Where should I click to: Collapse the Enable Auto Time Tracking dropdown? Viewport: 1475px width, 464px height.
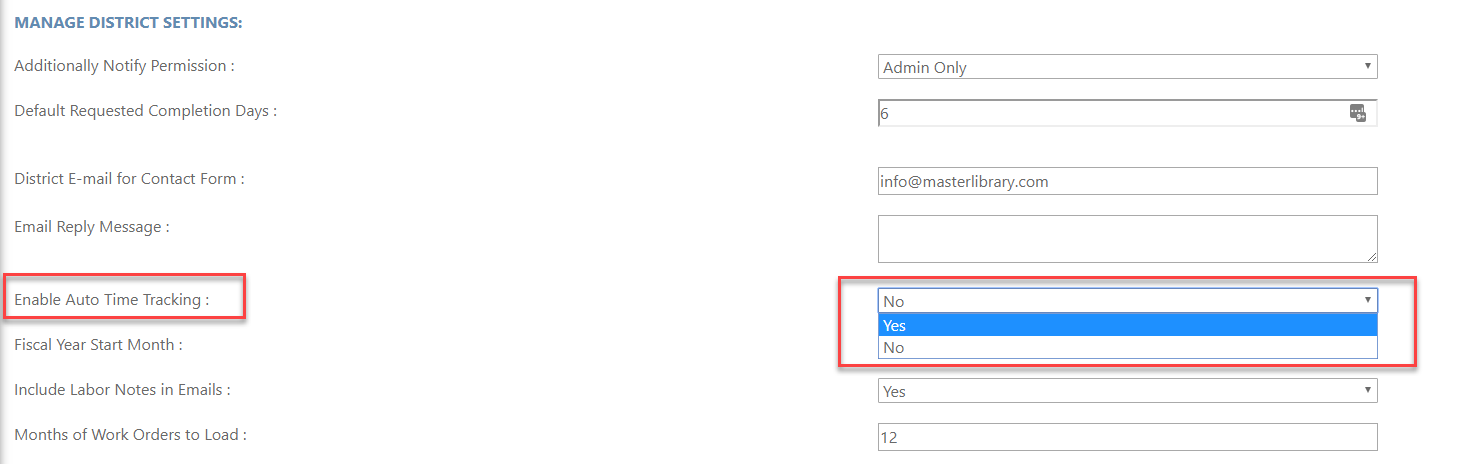(1127, 300)
